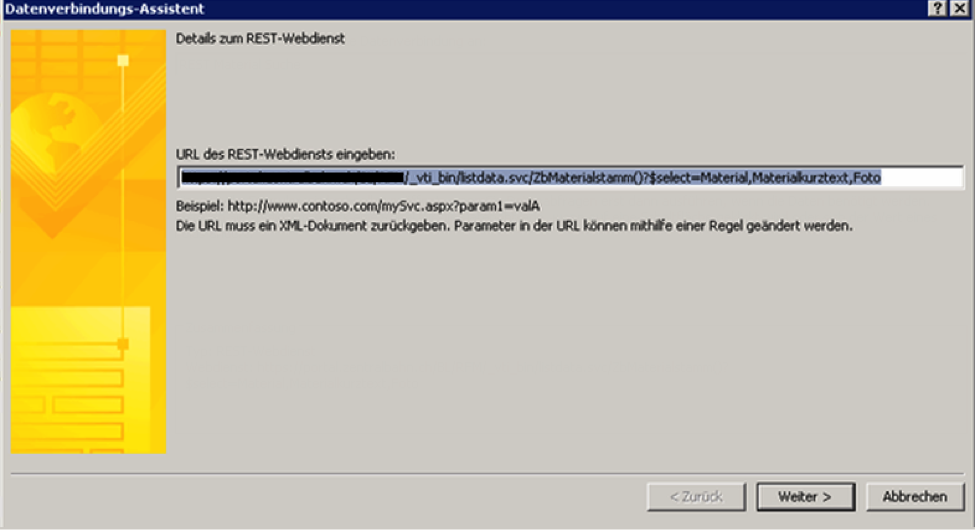Click small square marker atop sidebar graphic
The height and width of the screenshot is (530, 975).
123,60
